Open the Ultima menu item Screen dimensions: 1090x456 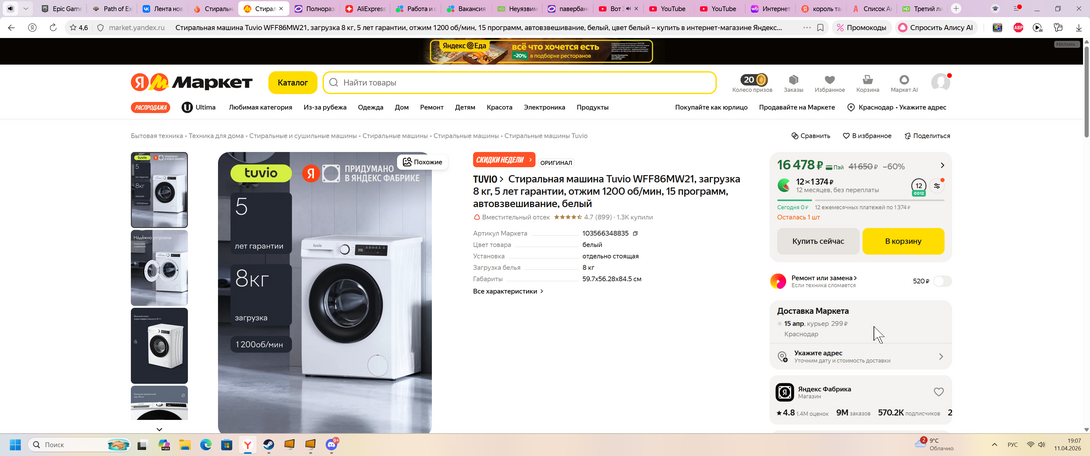(x=199, y=108)
